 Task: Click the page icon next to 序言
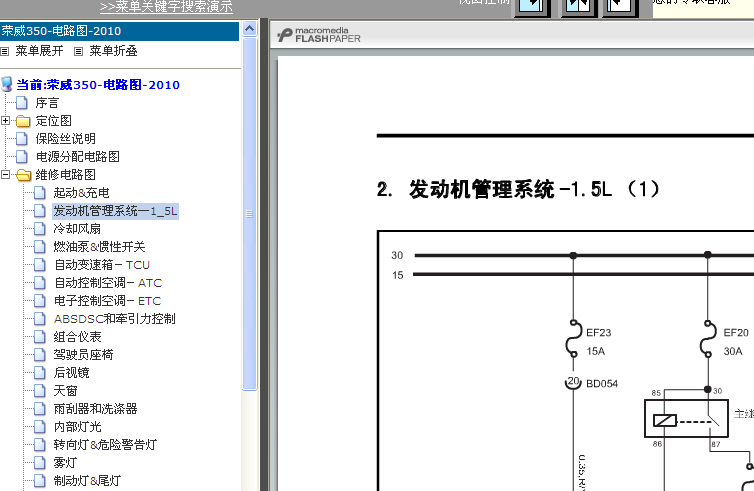tap(22, 102)
